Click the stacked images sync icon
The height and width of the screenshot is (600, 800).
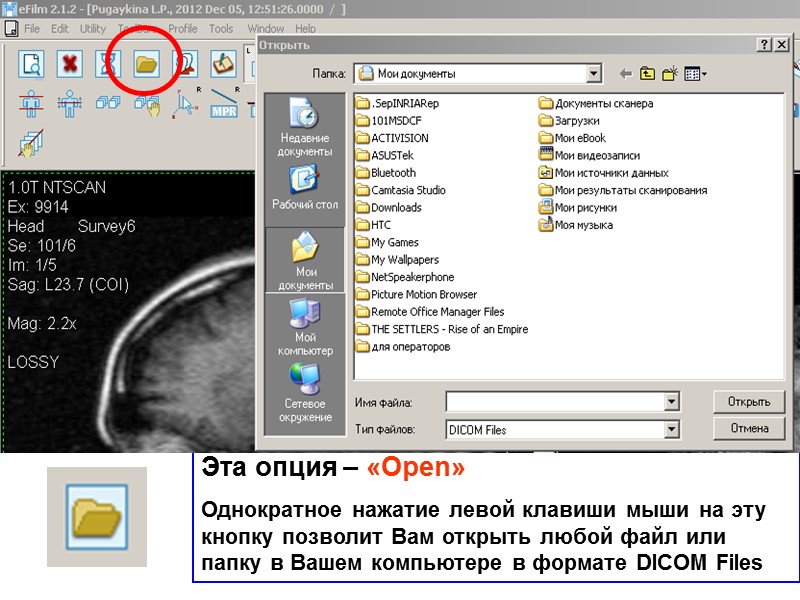point(108,104)
